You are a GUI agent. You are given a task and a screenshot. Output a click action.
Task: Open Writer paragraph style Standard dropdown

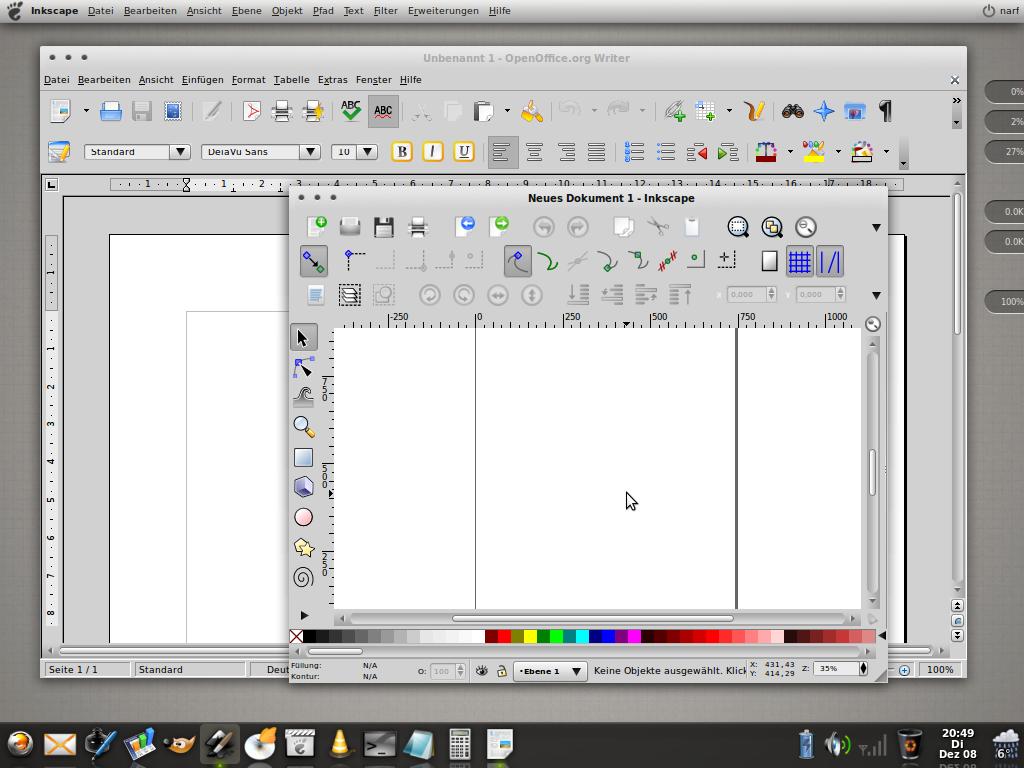click(x=180, y=152)
